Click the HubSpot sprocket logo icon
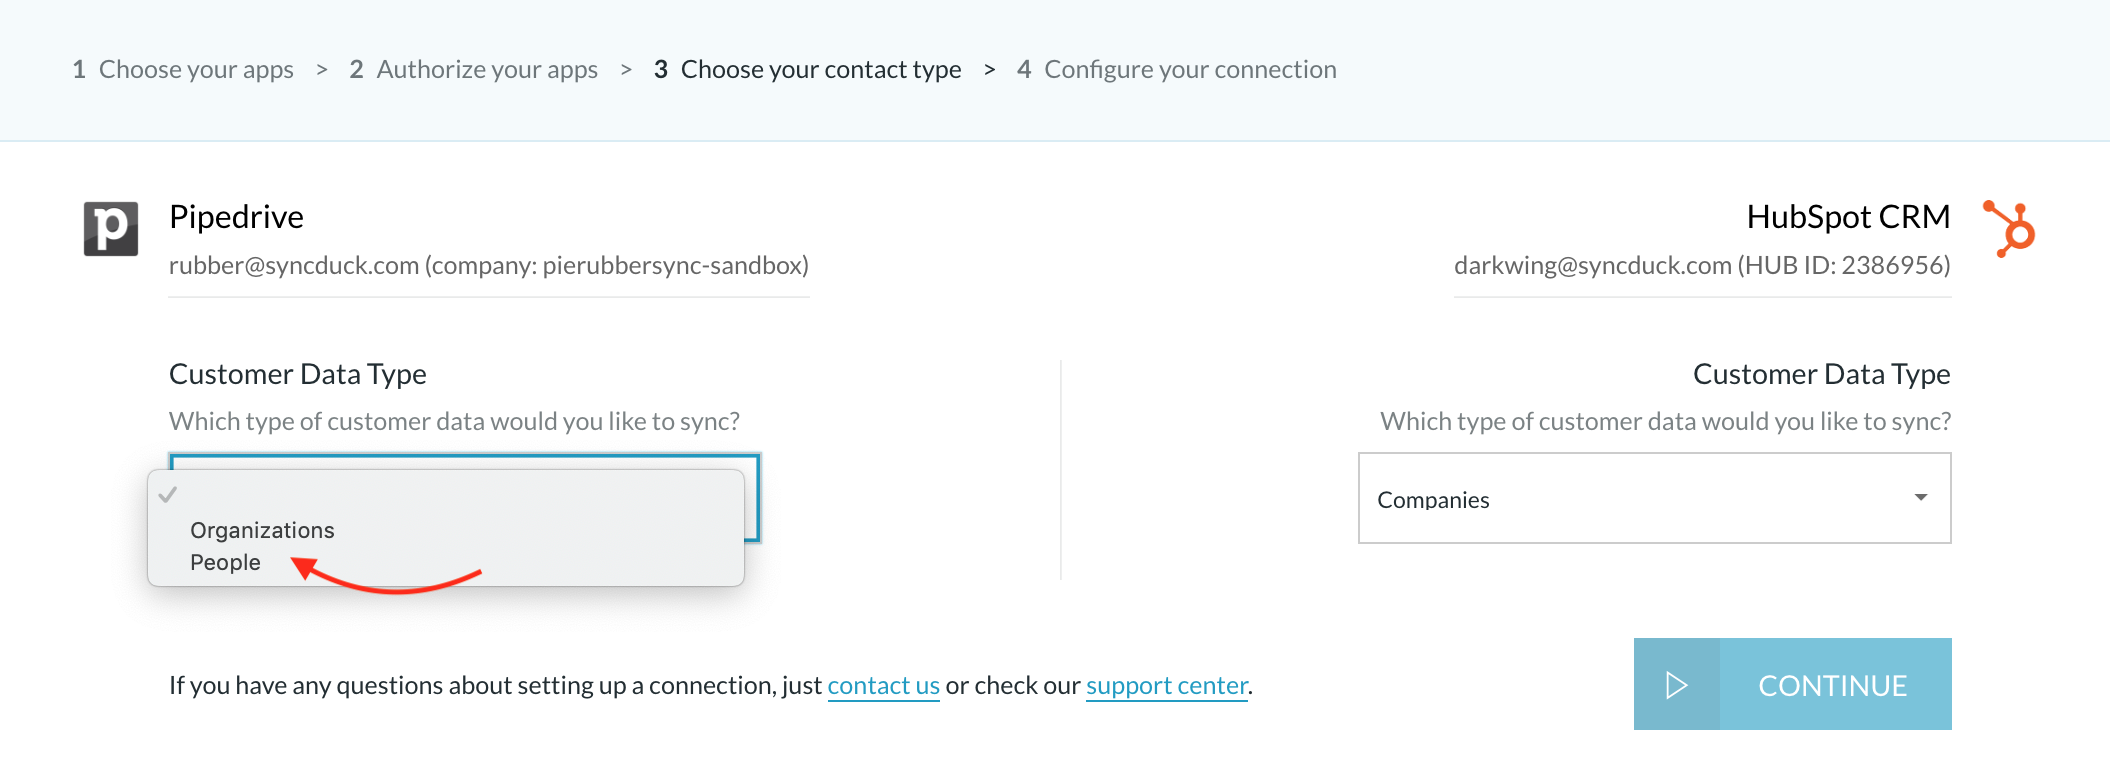Screen dimensions: 2110x766 click(2009, 229)
